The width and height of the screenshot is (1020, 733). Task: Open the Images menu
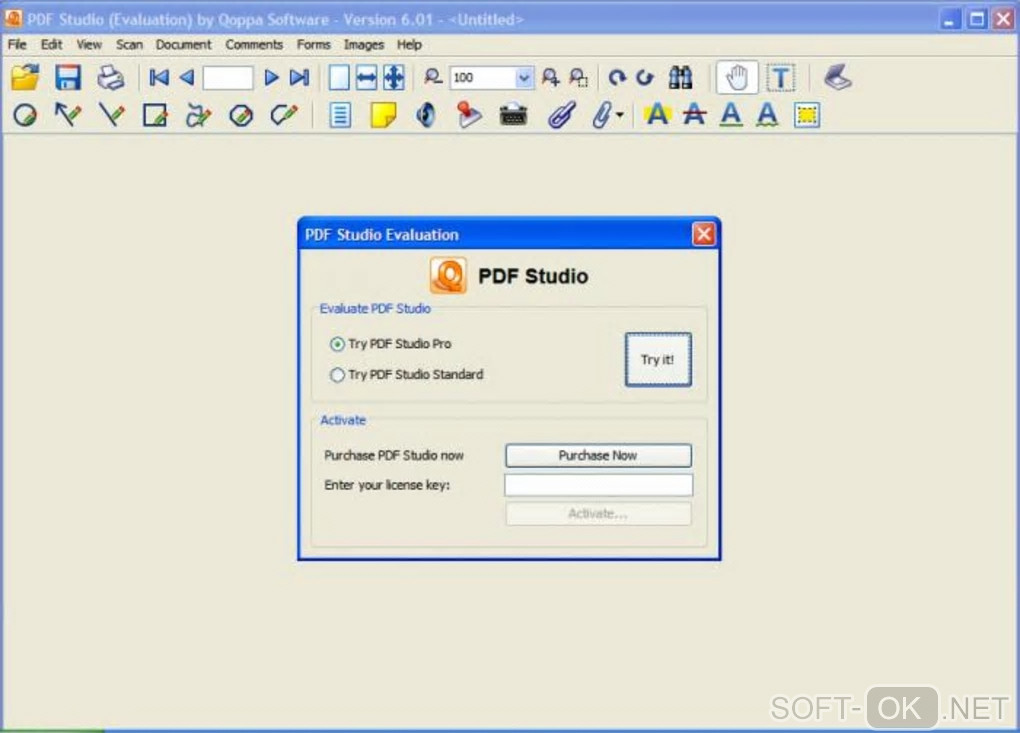pyautogui.click(x=364, y=44)
